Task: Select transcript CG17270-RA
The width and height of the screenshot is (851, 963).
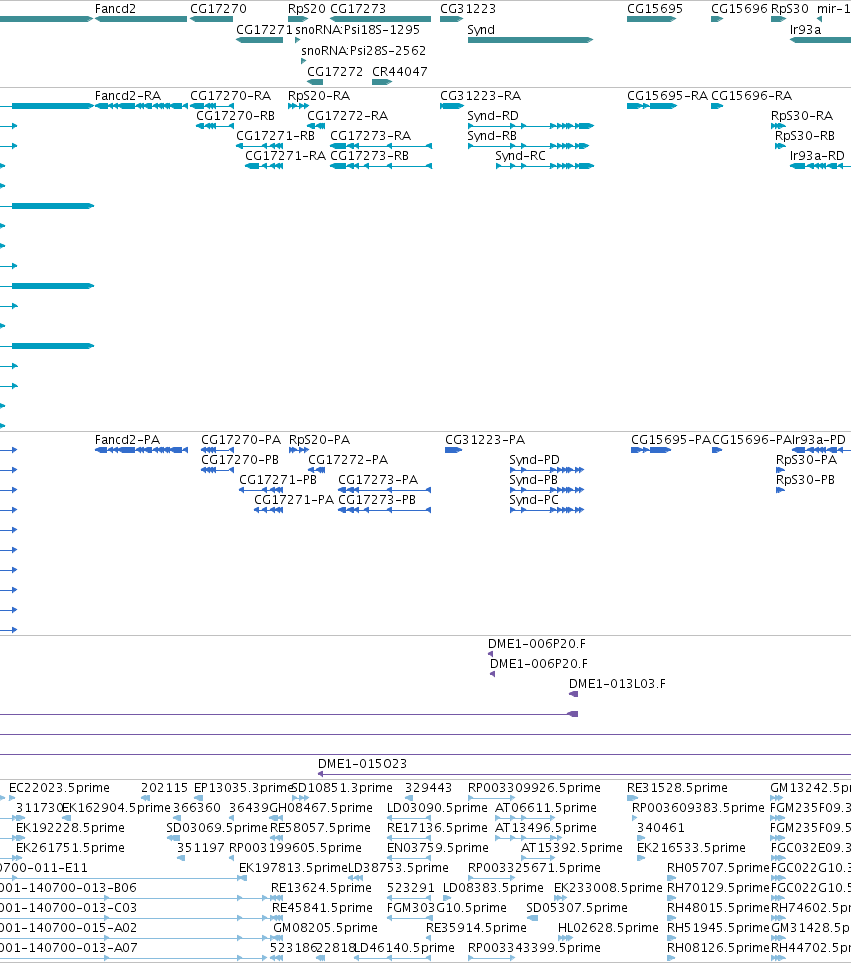Action: 230,96
